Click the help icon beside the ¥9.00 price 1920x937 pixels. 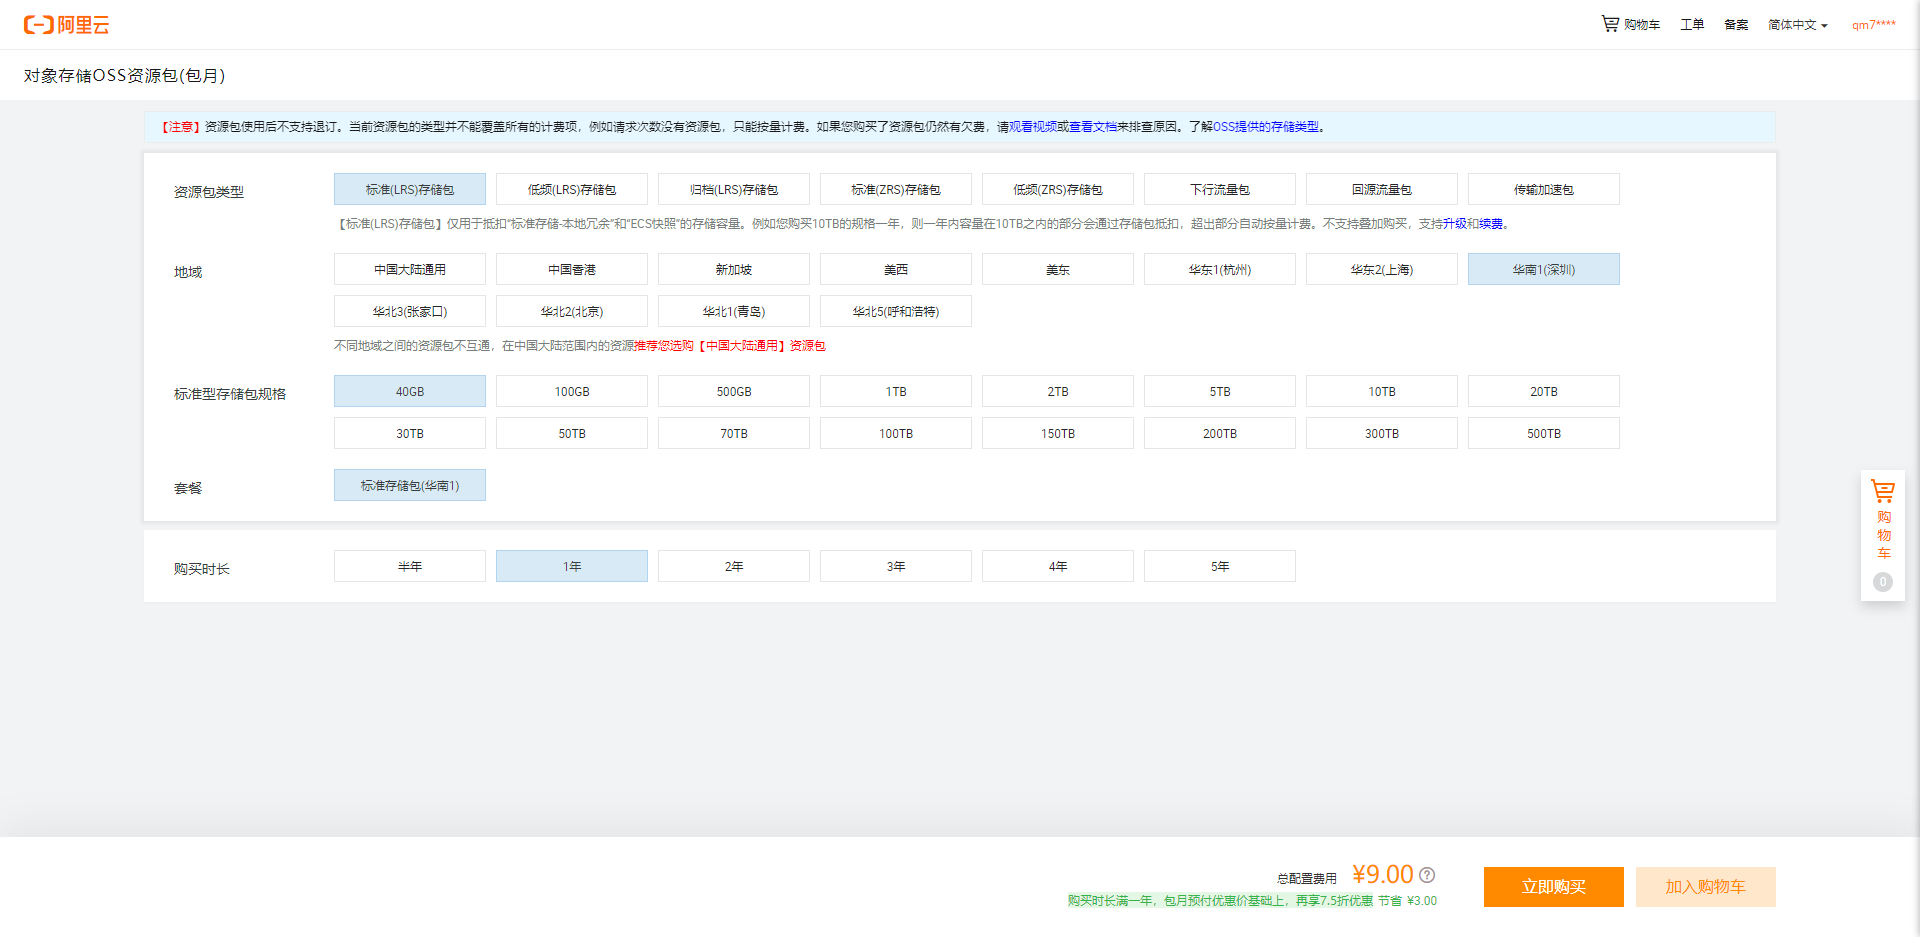(1427, 875)
